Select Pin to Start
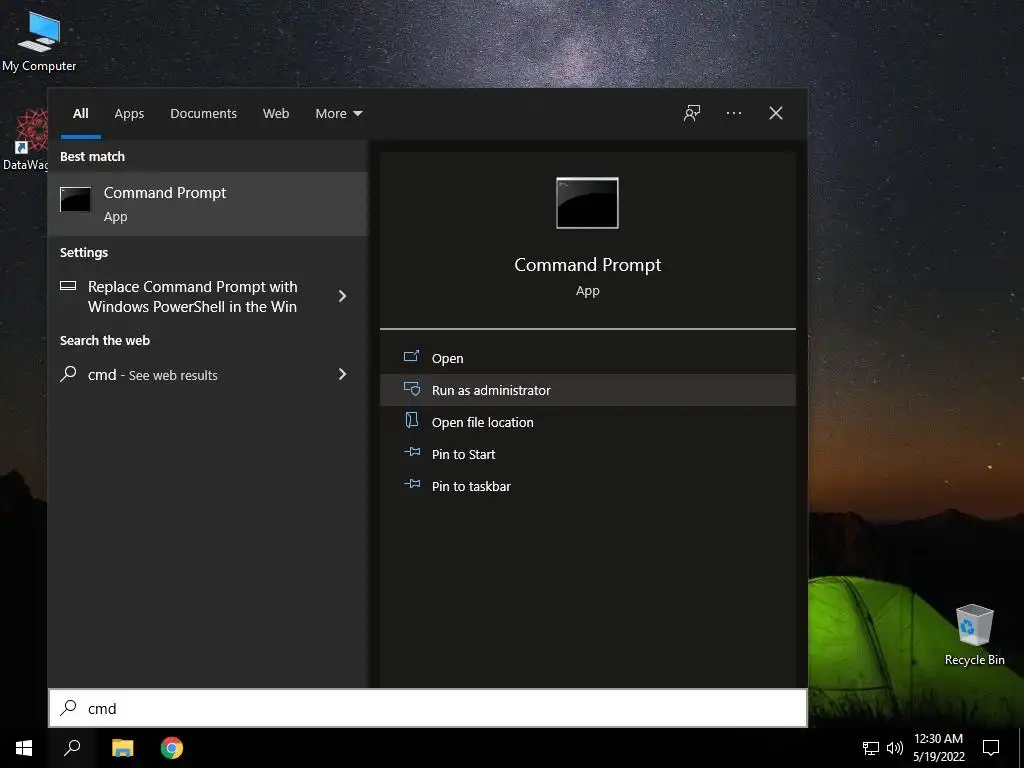1024x768 pixels. [588, 454]
